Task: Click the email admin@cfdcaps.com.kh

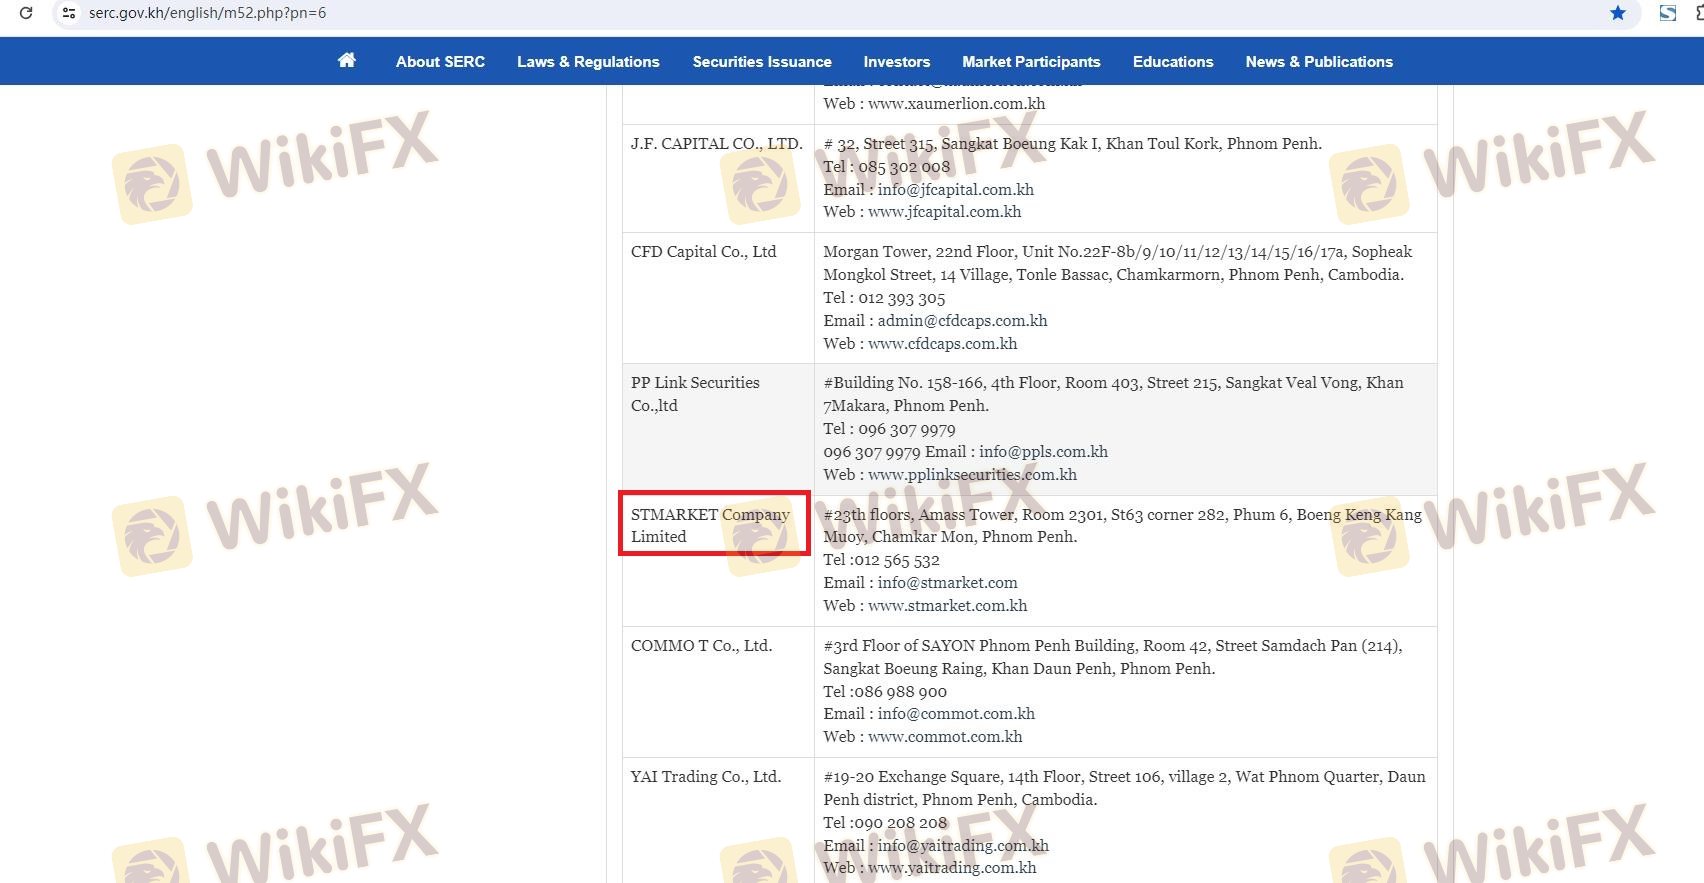Action: point(963,321)
